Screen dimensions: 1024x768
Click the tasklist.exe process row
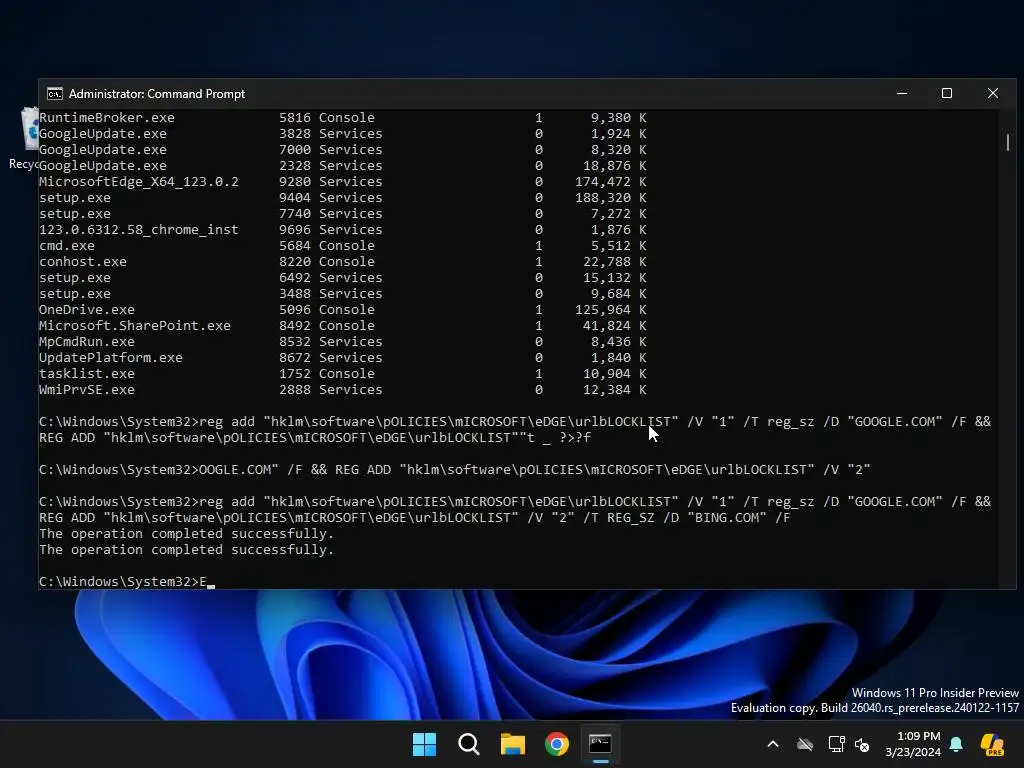coord(343,374)
